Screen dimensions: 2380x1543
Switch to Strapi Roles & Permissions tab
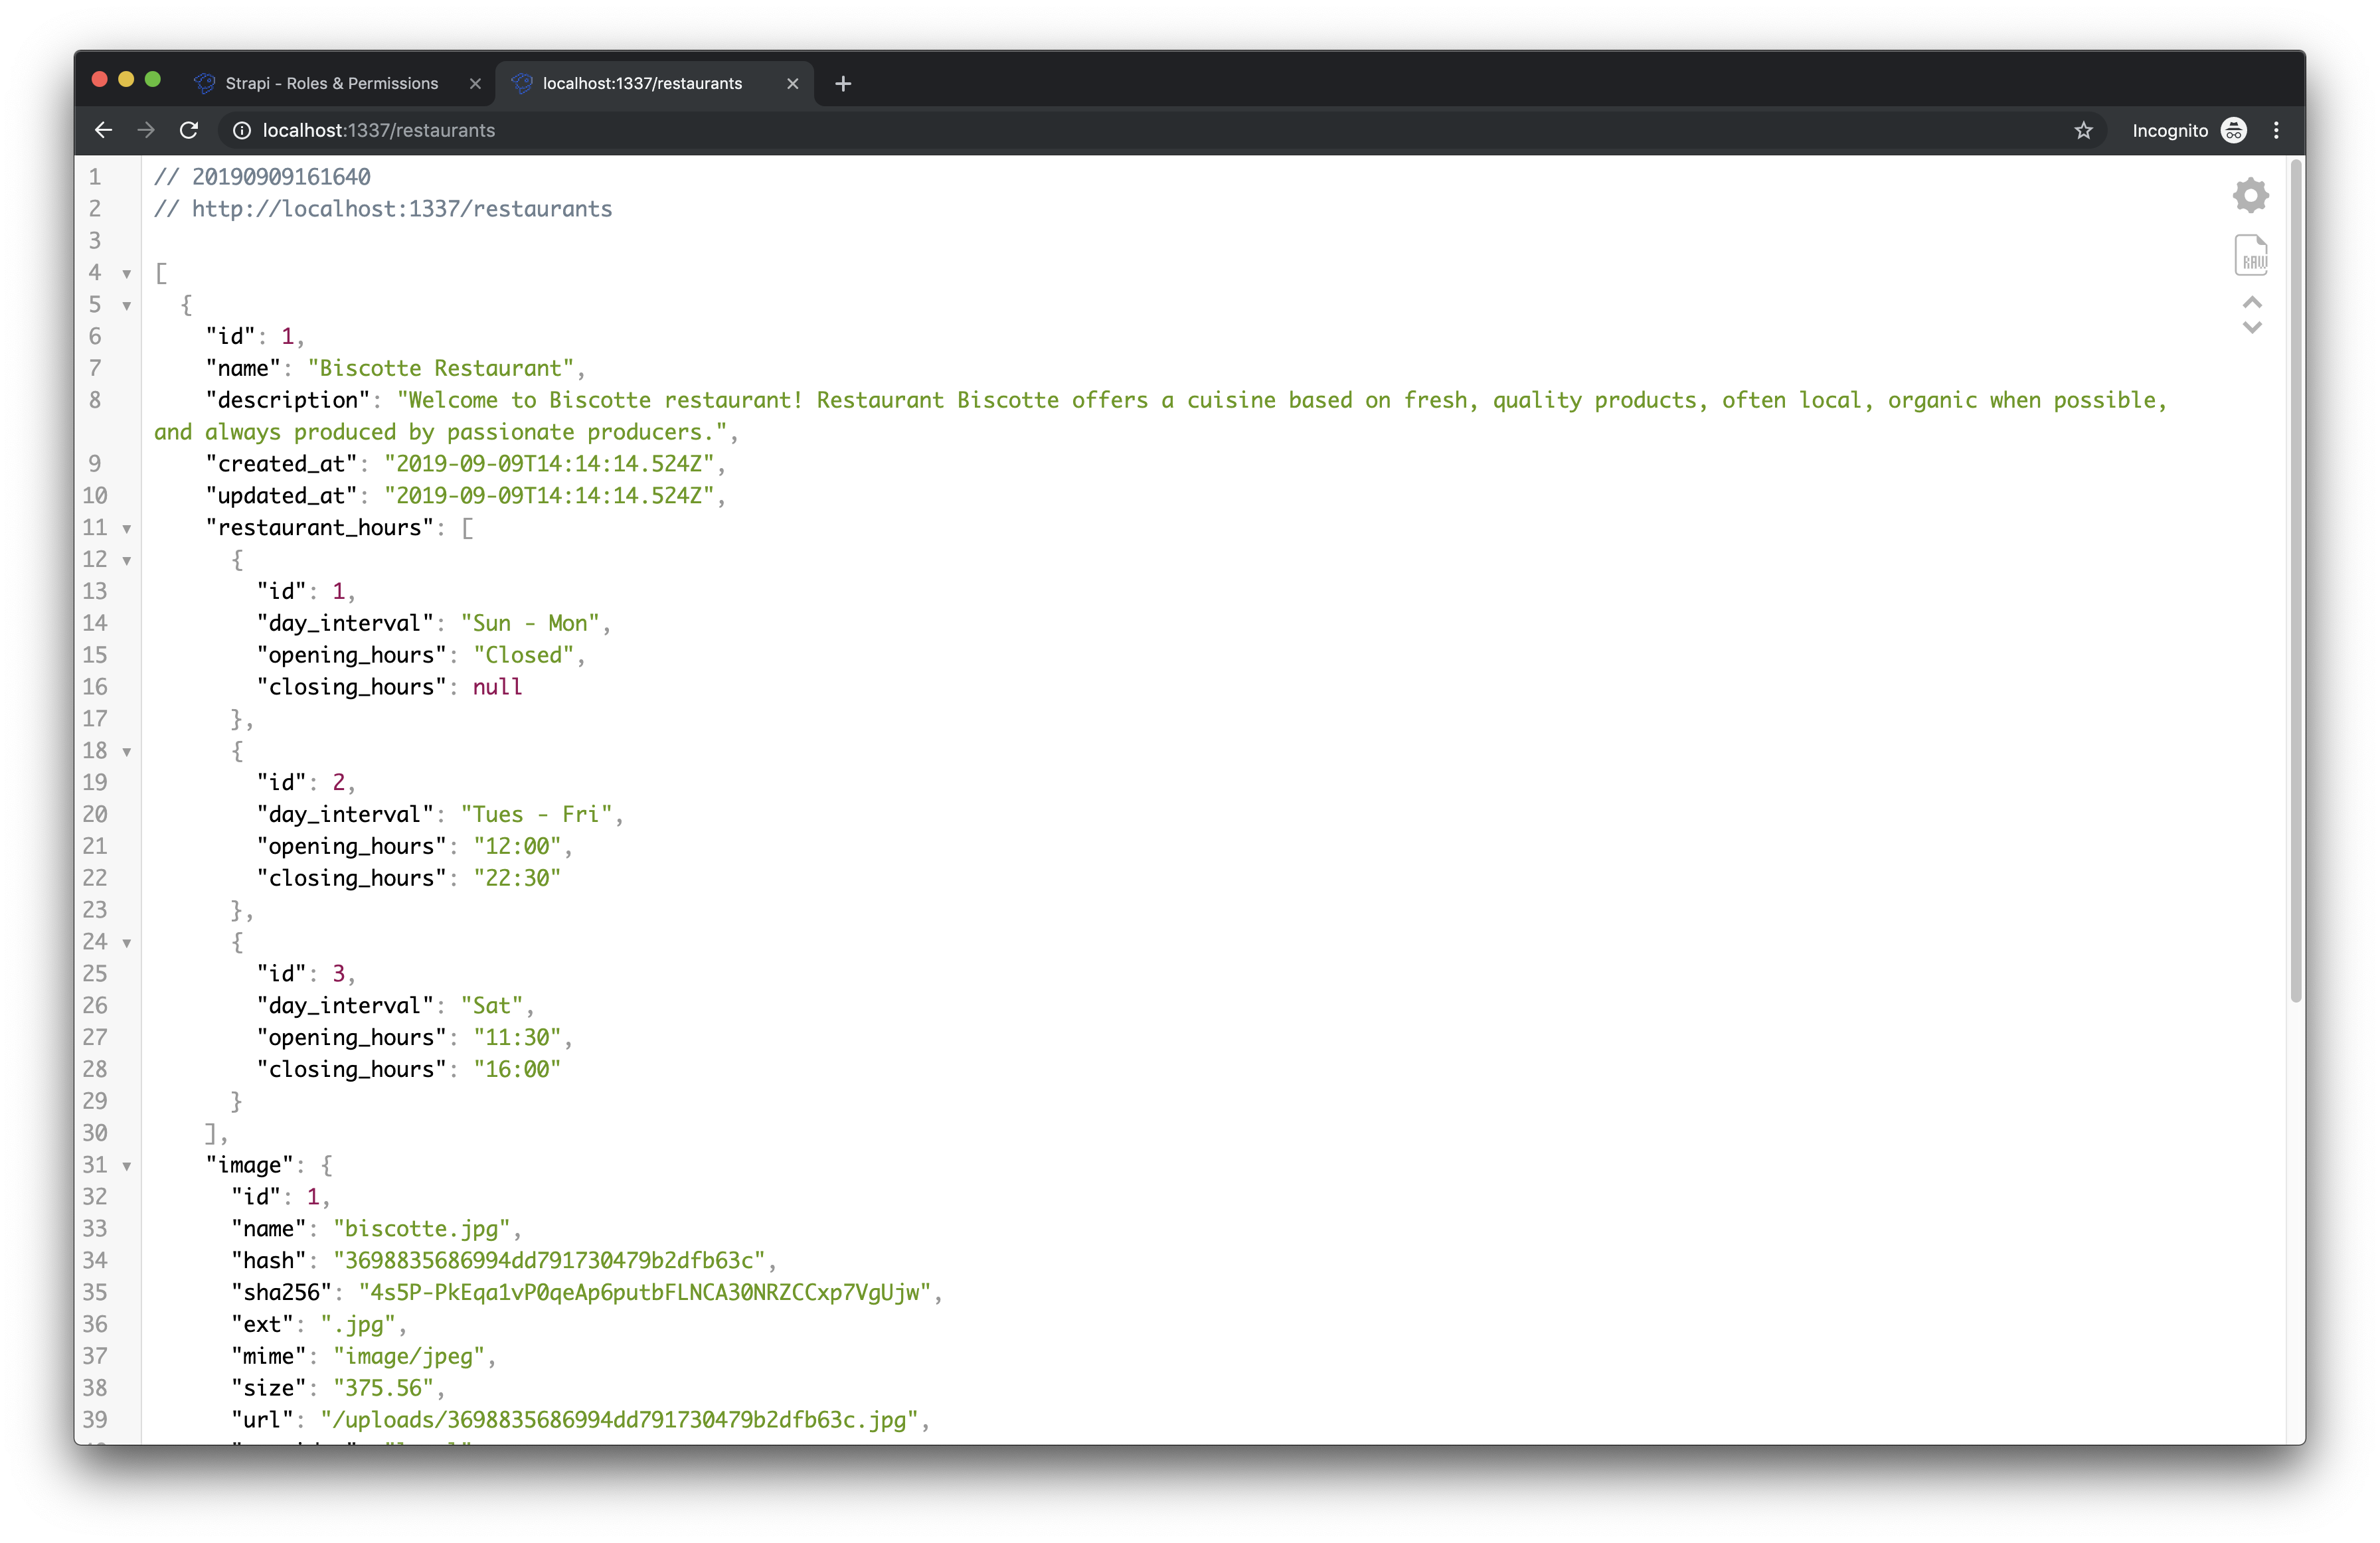tap(331, 83)
